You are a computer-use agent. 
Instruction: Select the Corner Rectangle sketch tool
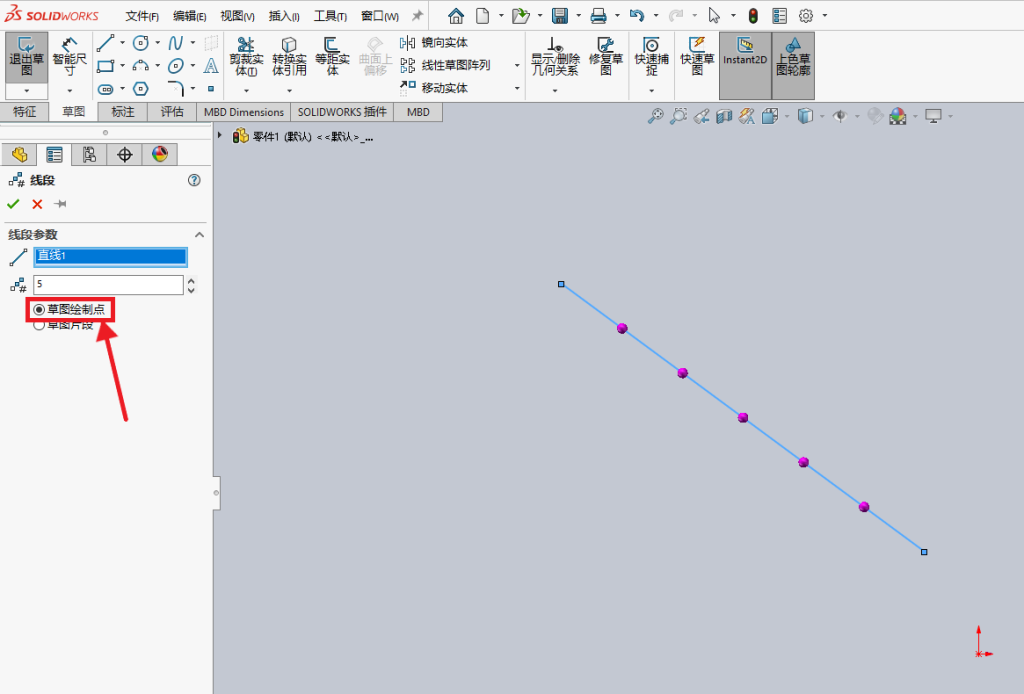tap(105, 66)
